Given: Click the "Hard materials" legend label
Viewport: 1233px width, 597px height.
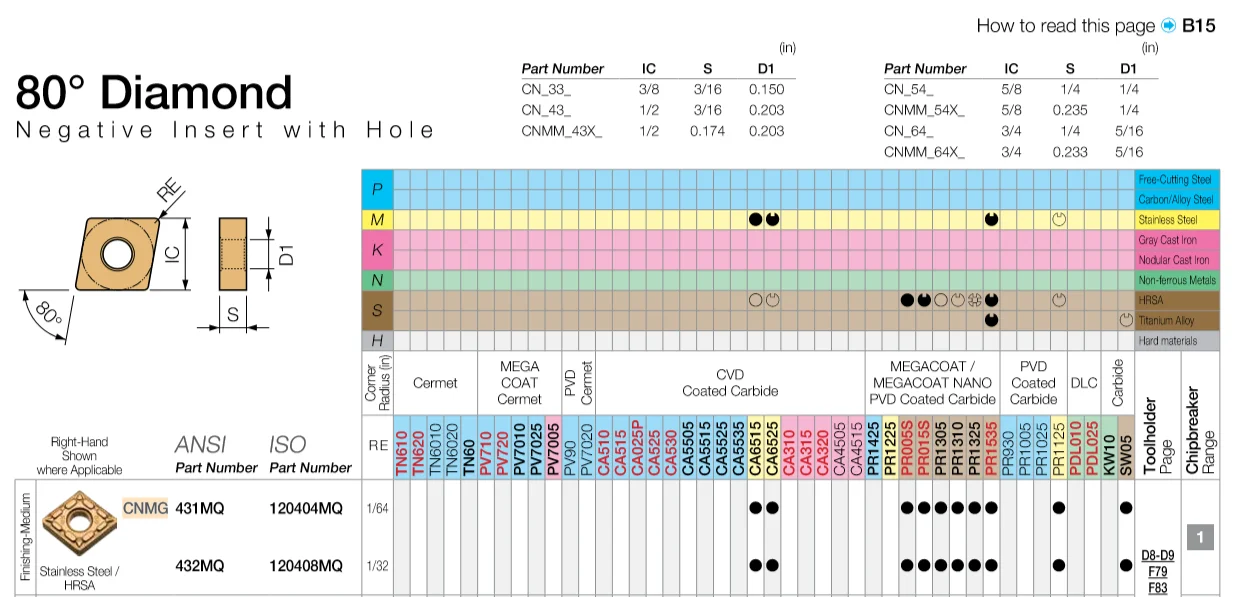Looking at the screenshot, I should pyautogui.click(x=1168, y=341).
